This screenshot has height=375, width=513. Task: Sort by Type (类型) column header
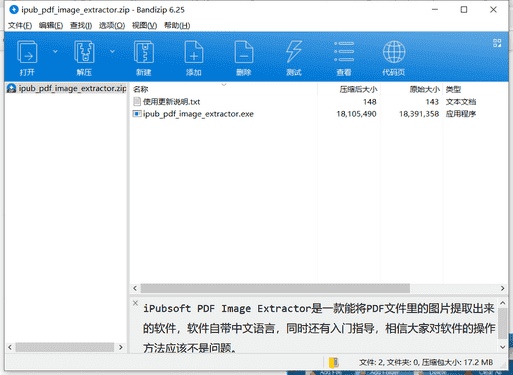point(454,89)
